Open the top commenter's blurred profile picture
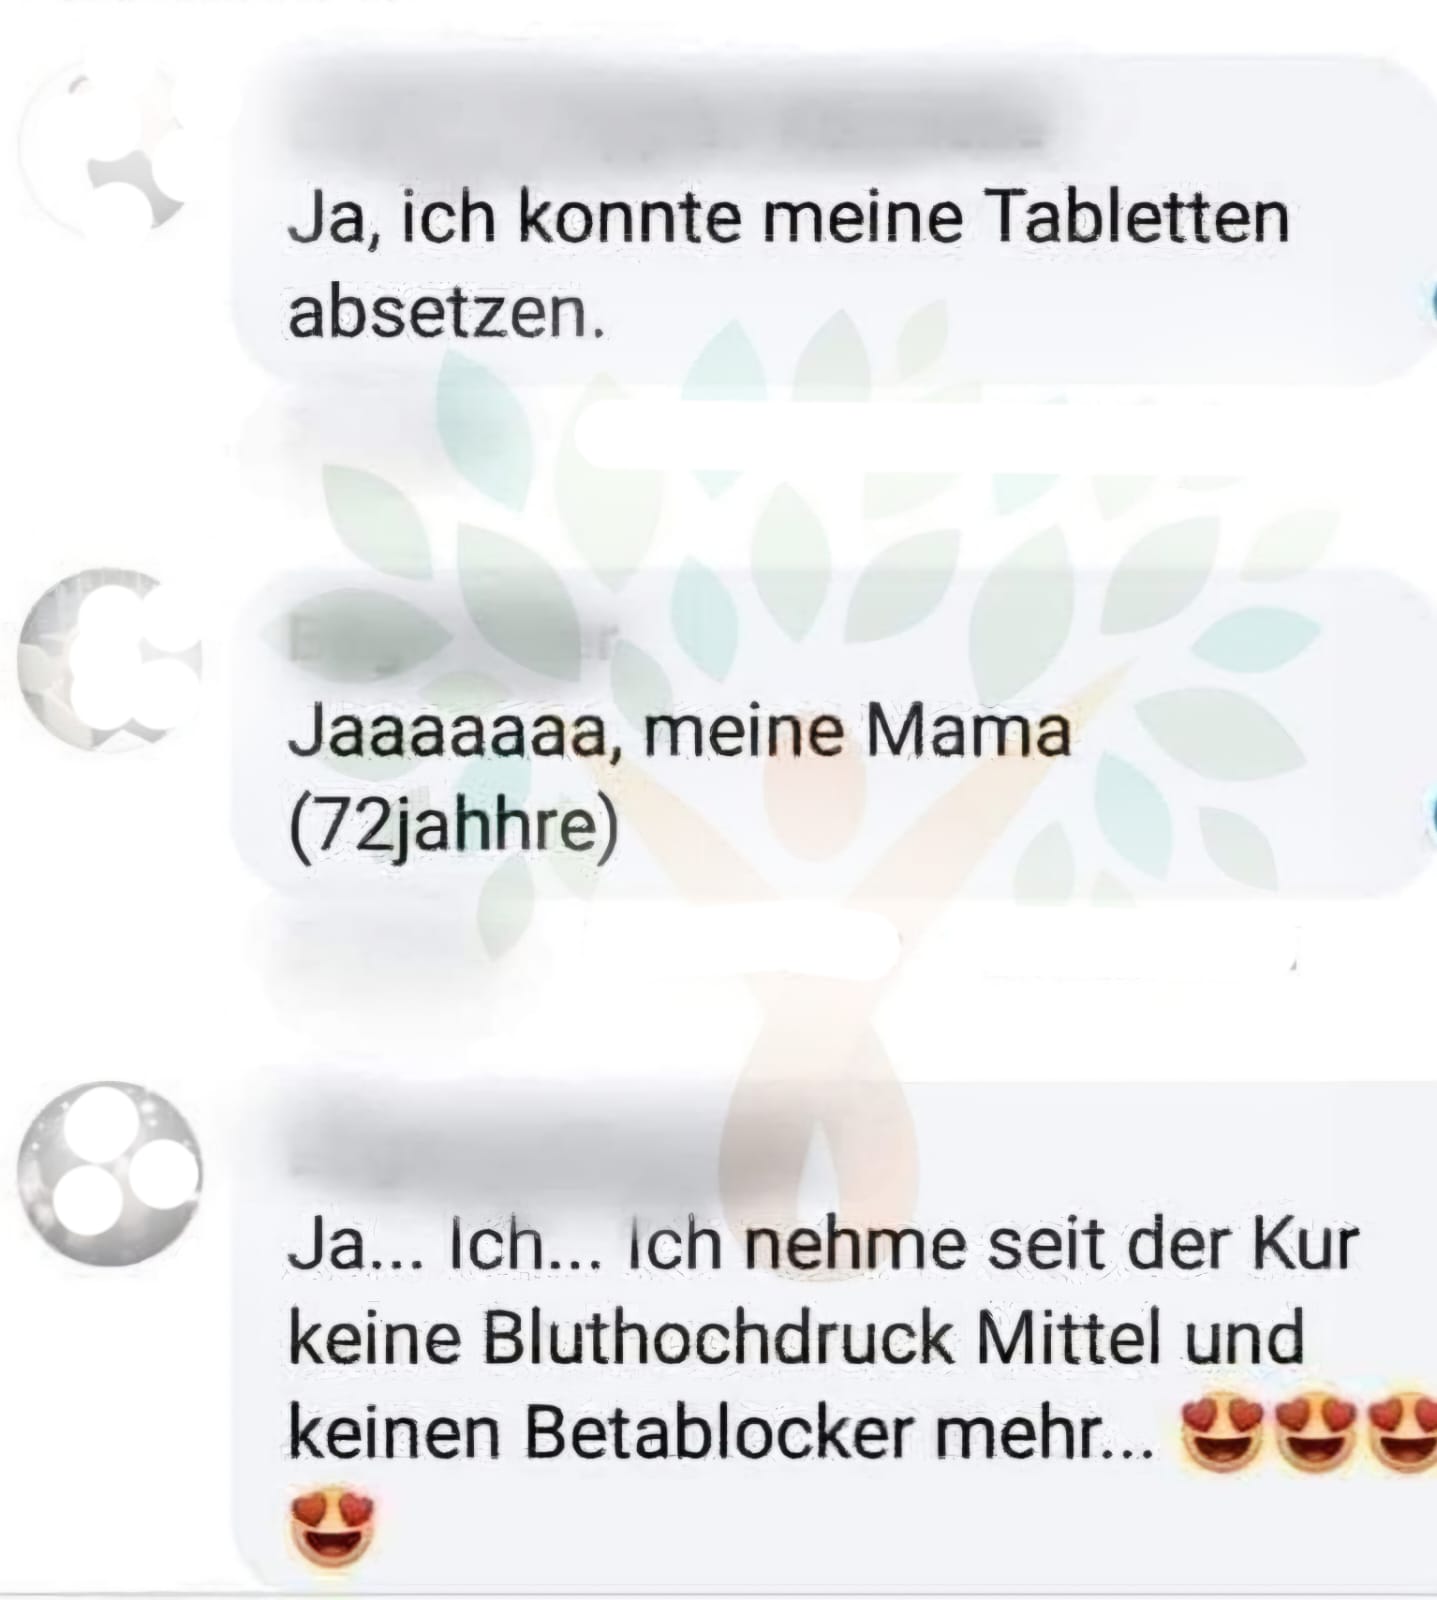The width and height of the screenshot is (1437, 1600). point(105,150)
